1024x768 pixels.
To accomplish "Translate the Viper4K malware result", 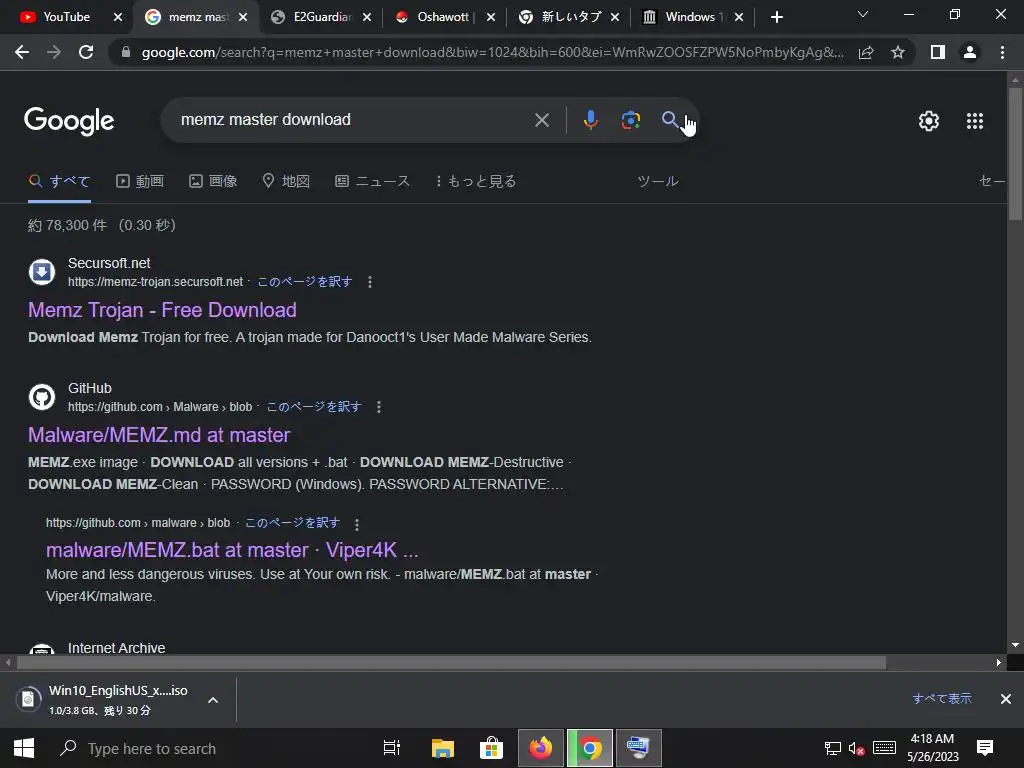I will click(293, 523).
